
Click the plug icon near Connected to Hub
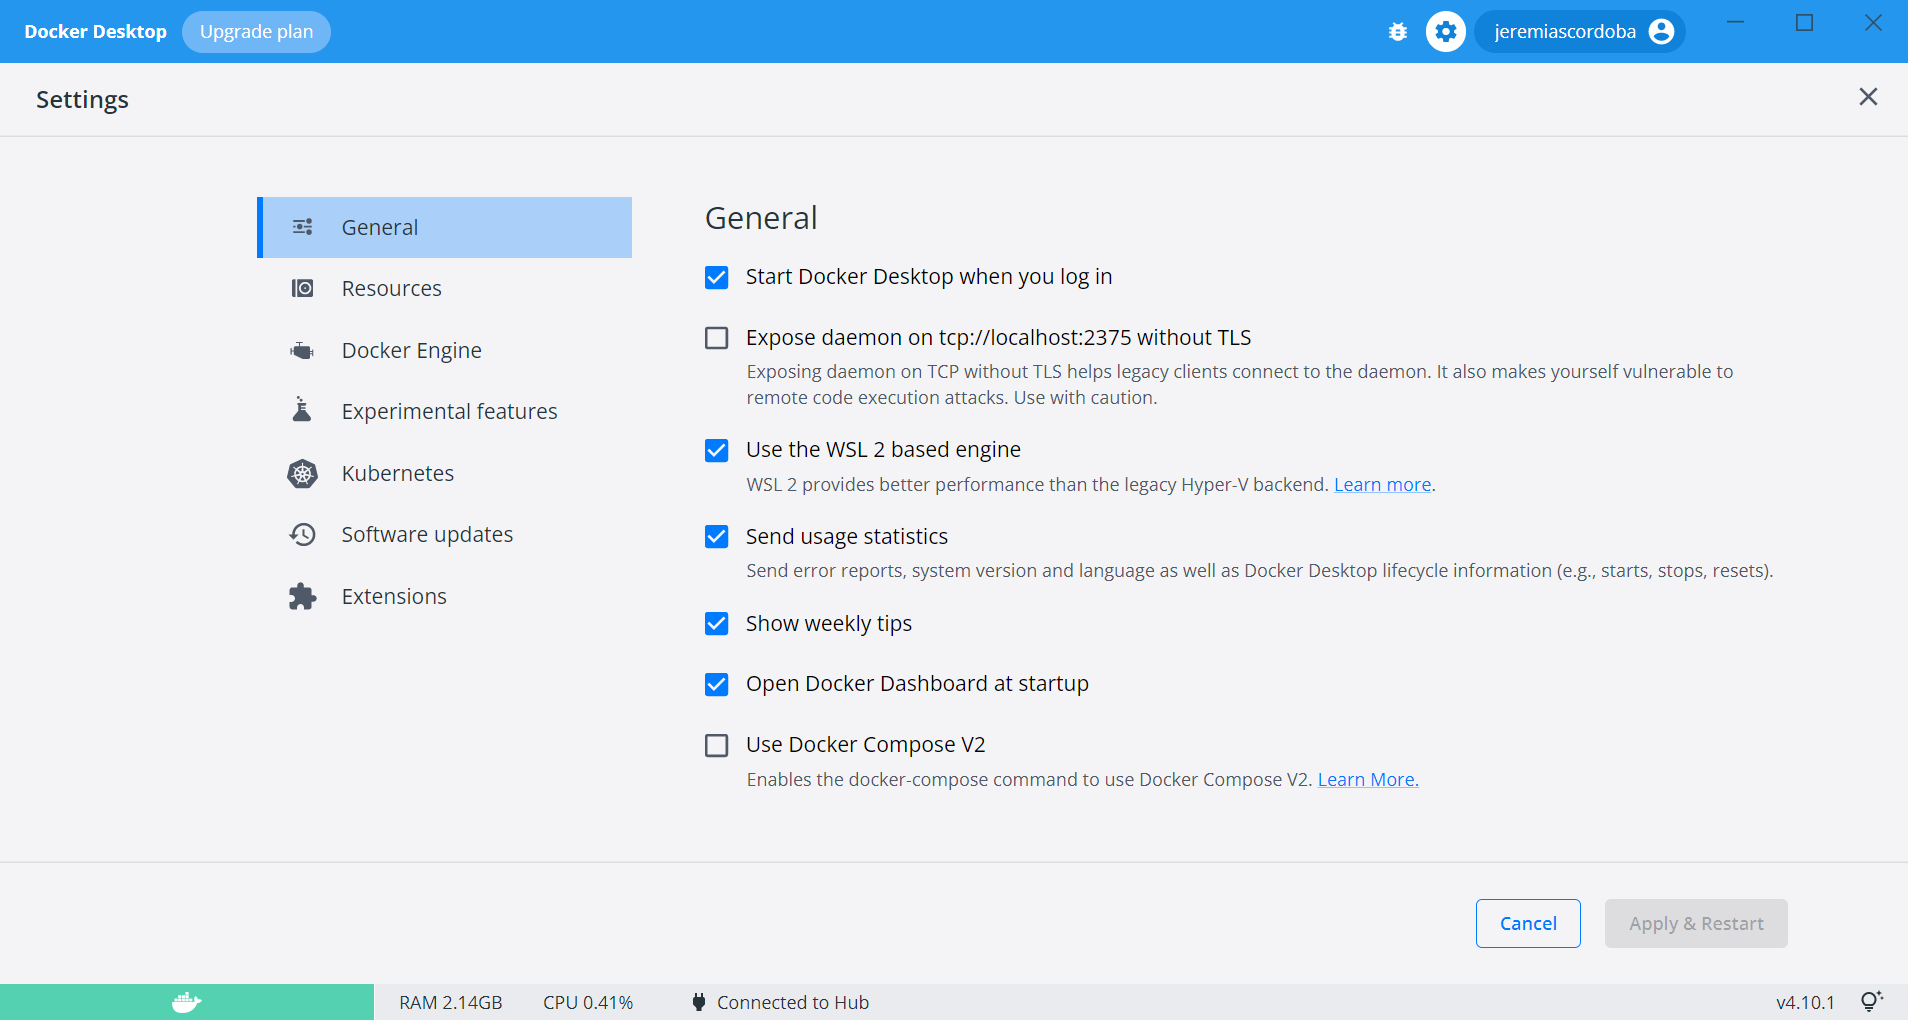pos(699,1002)
